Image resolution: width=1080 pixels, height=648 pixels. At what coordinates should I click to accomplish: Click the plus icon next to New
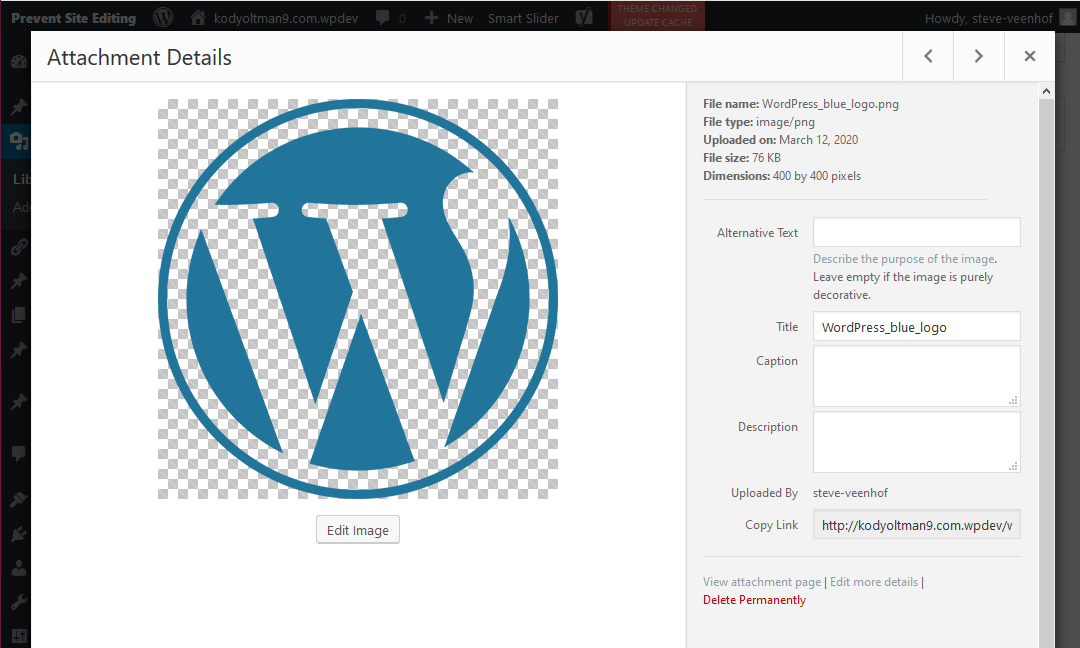(x=431, y=18)
